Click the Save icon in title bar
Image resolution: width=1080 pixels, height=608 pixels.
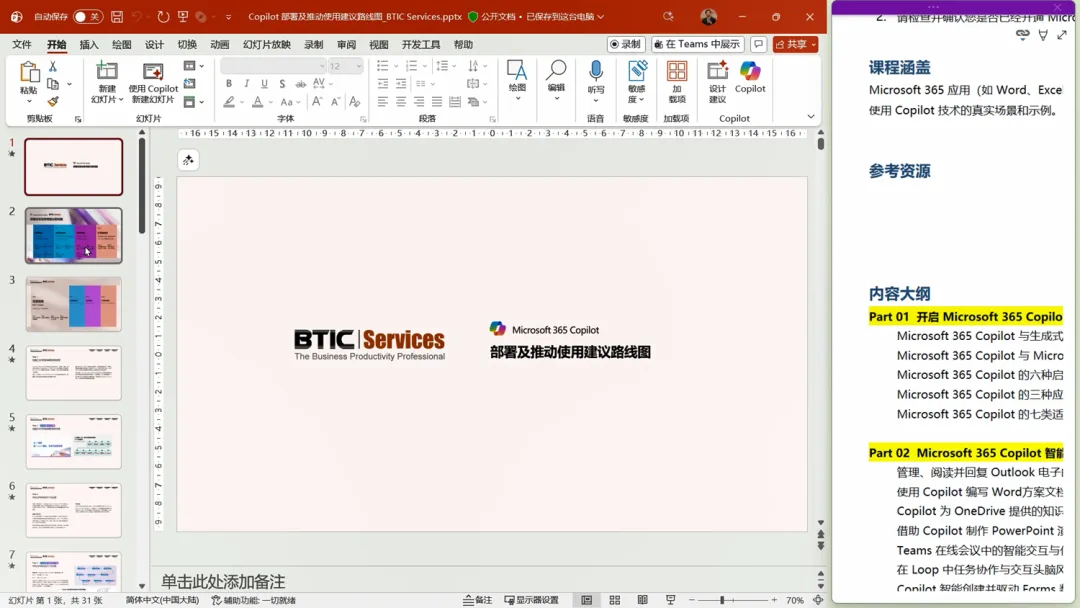(x=117, y=17)
